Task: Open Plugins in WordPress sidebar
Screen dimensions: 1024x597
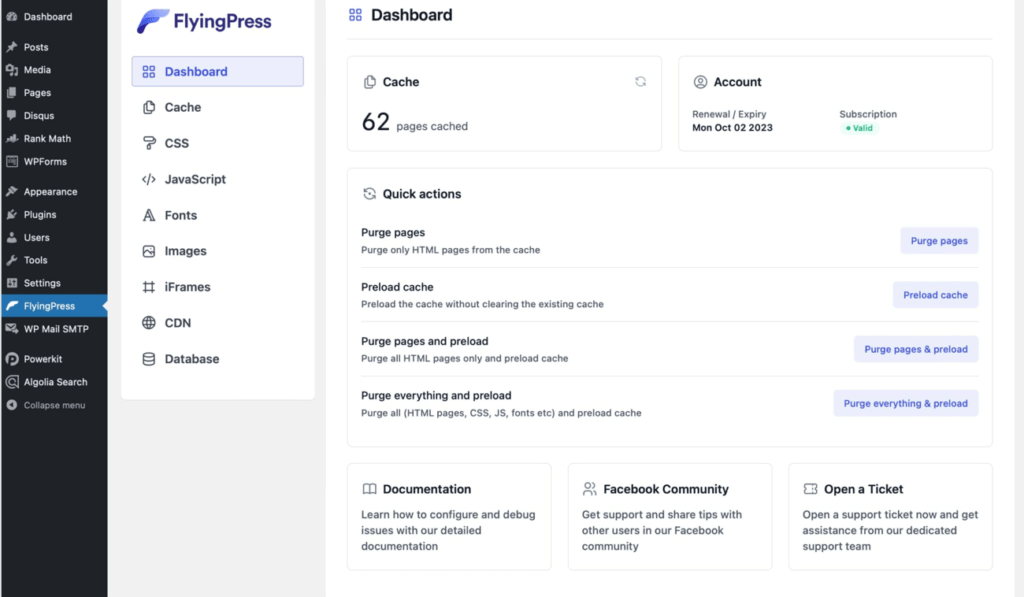Action: pyautogui.click(x=40, y=214)
